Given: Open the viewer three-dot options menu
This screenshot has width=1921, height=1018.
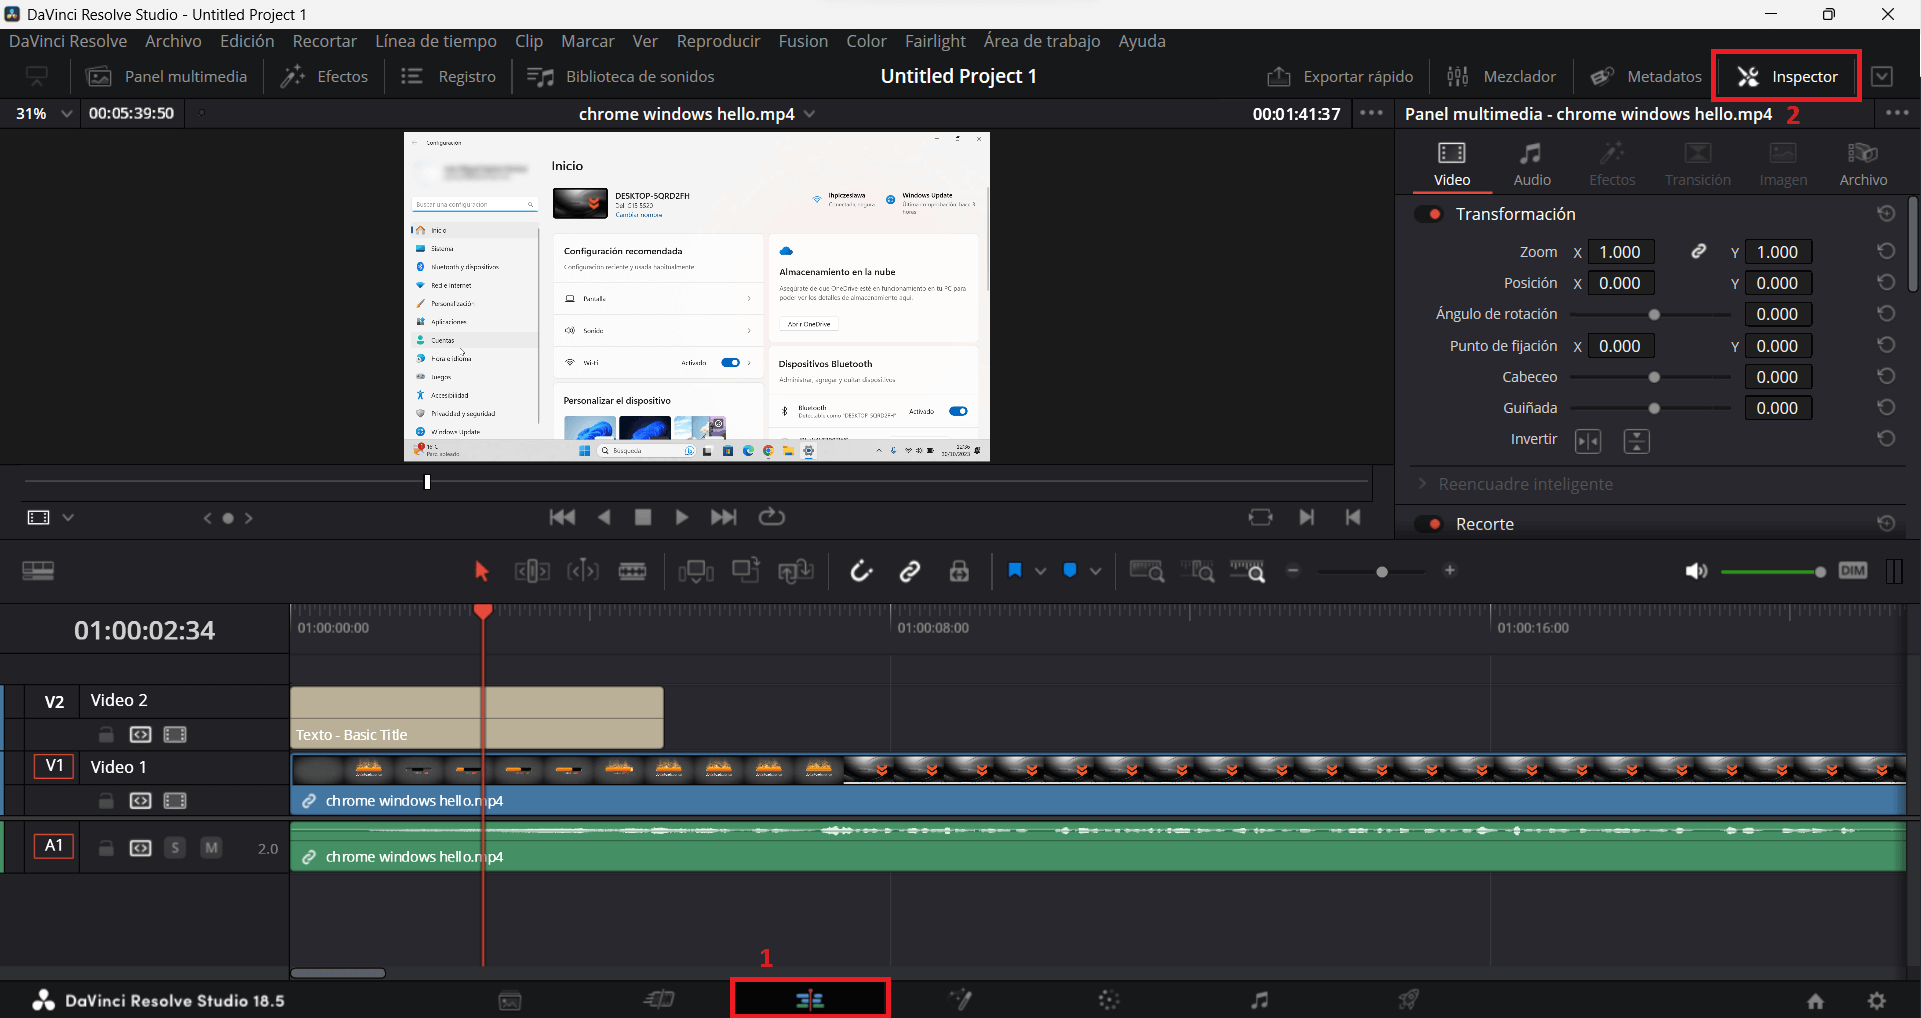Looking at the screenshot, I should (1372, 113).
